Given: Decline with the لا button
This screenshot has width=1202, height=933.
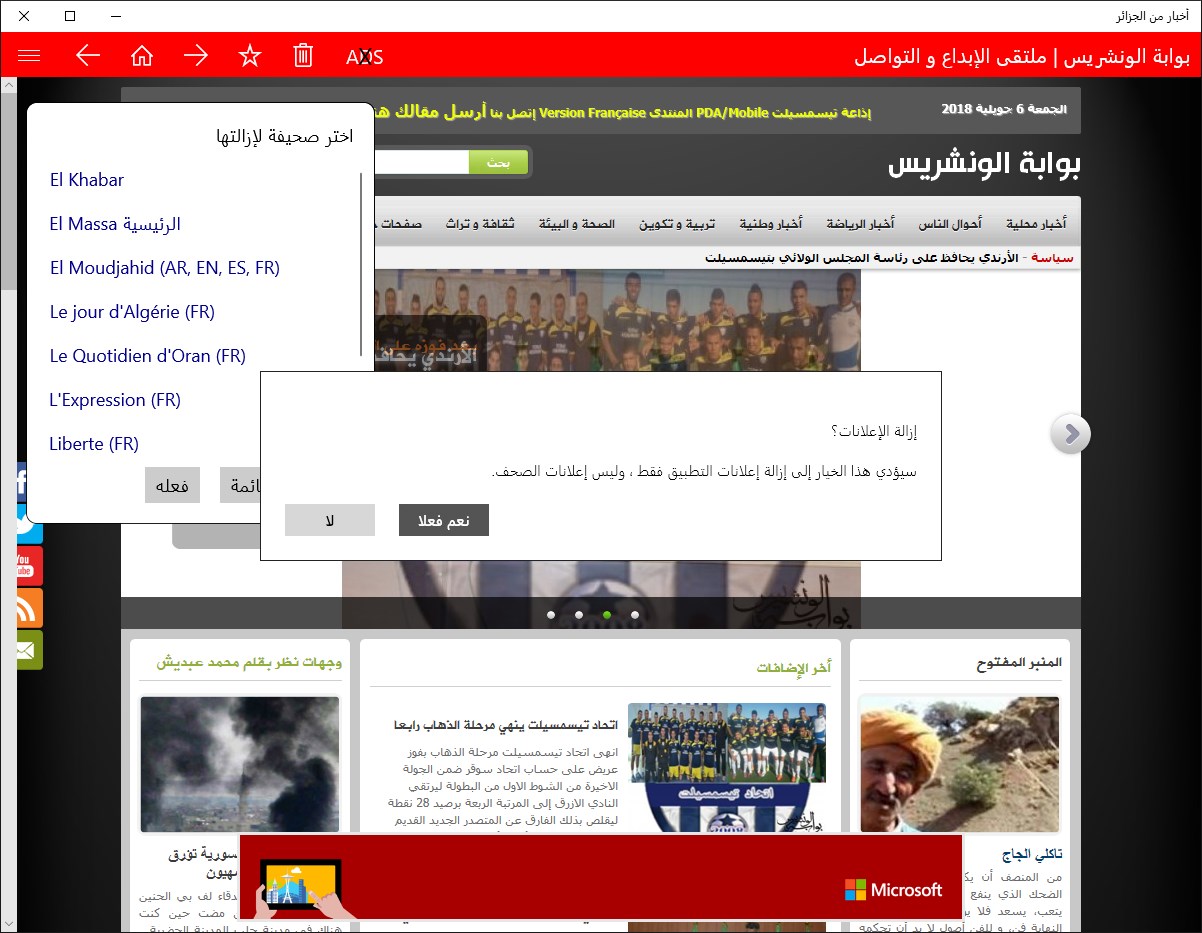Looking at the screenshot, I should click(x=330, y=520).
